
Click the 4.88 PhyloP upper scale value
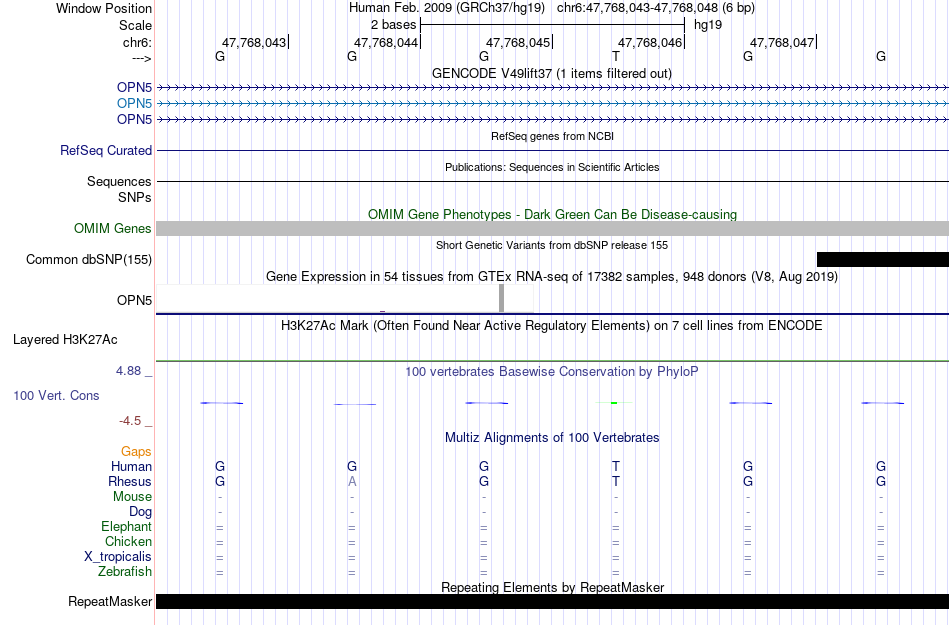tap(128, 371)
